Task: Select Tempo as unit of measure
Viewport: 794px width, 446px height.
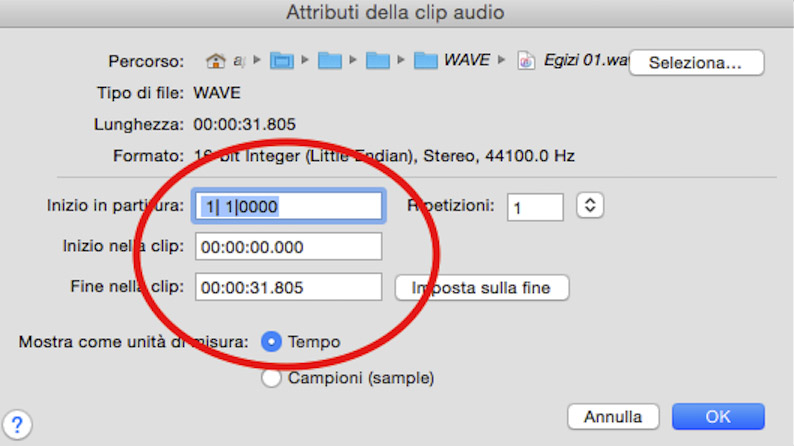Action: click(x=271, y=342)
